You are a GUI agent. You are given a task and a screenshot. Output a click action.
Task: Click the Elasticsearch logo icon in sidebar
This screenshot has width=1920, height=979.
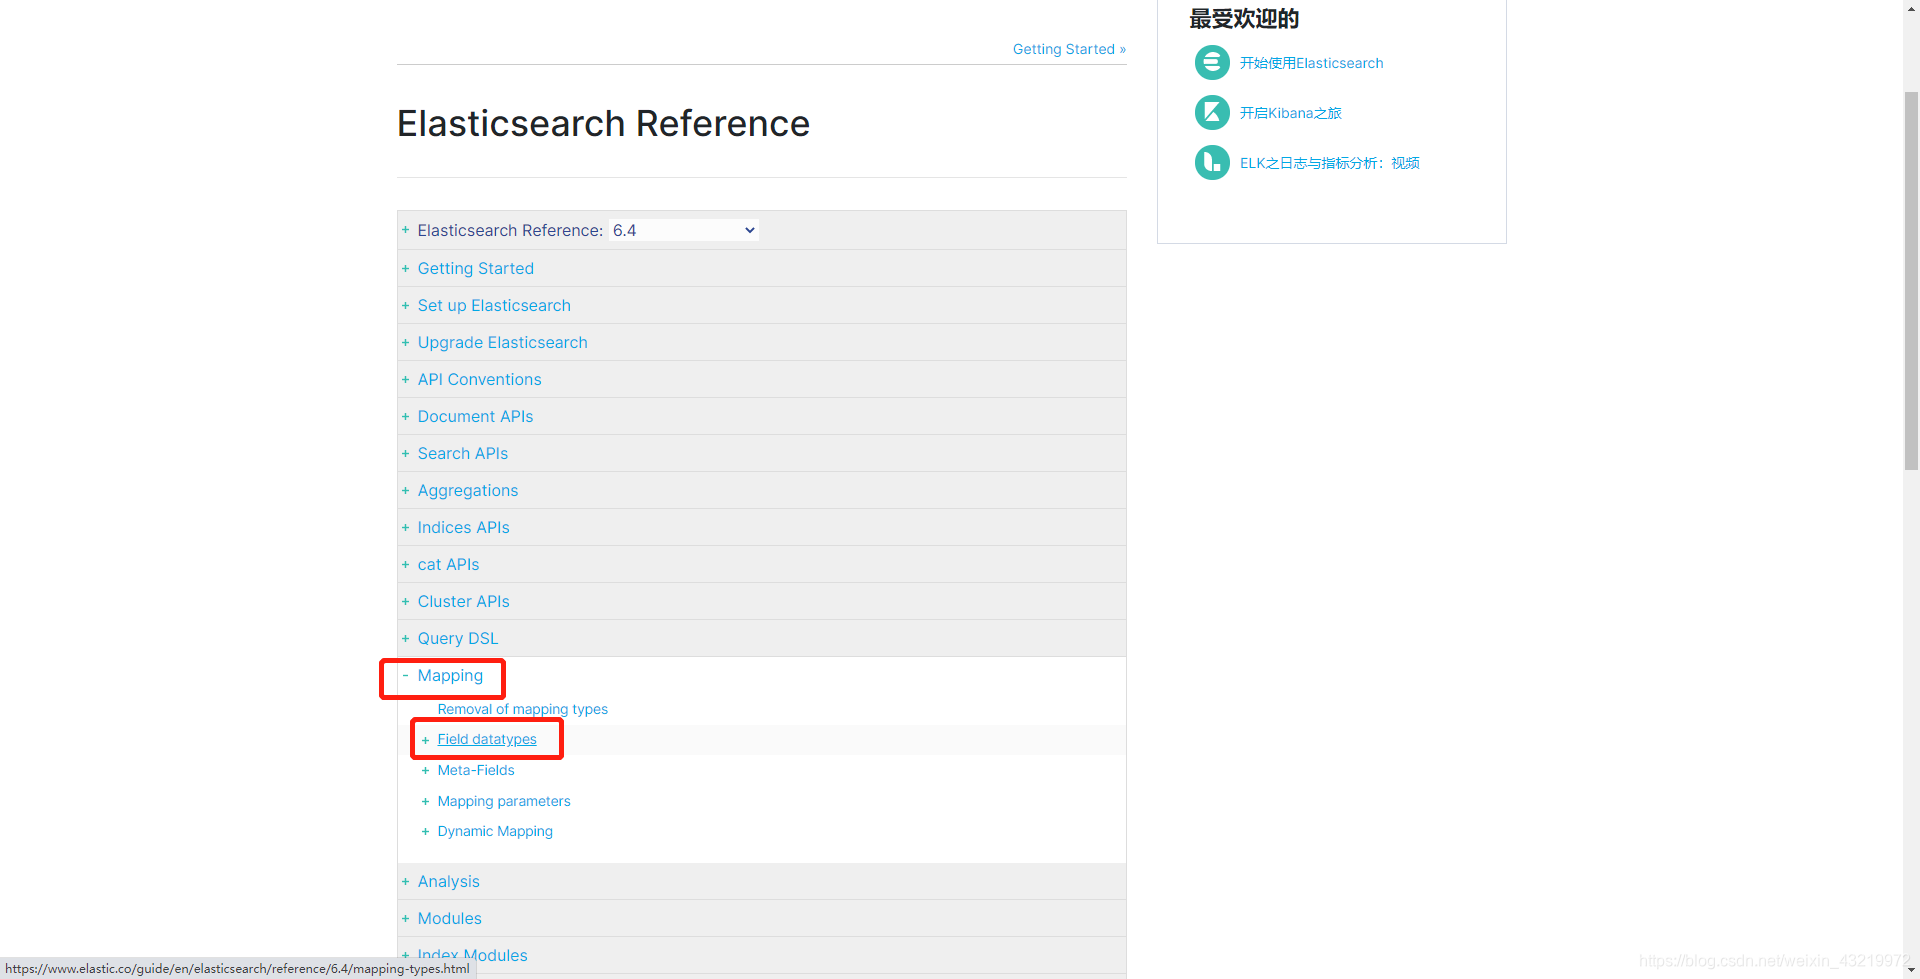click(1212, 63)
